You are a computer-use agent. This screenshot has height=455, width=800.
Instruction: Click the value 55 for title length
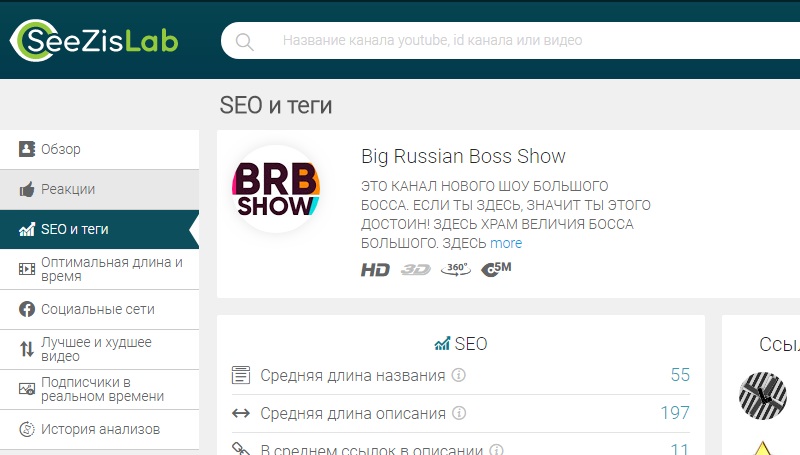(x=680, y=375)
